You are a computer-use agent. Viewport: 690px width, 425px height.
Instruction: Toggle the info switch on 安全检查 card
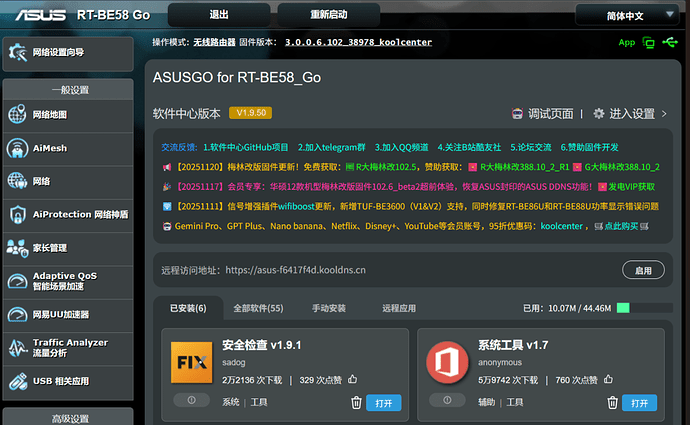point(191,400)
